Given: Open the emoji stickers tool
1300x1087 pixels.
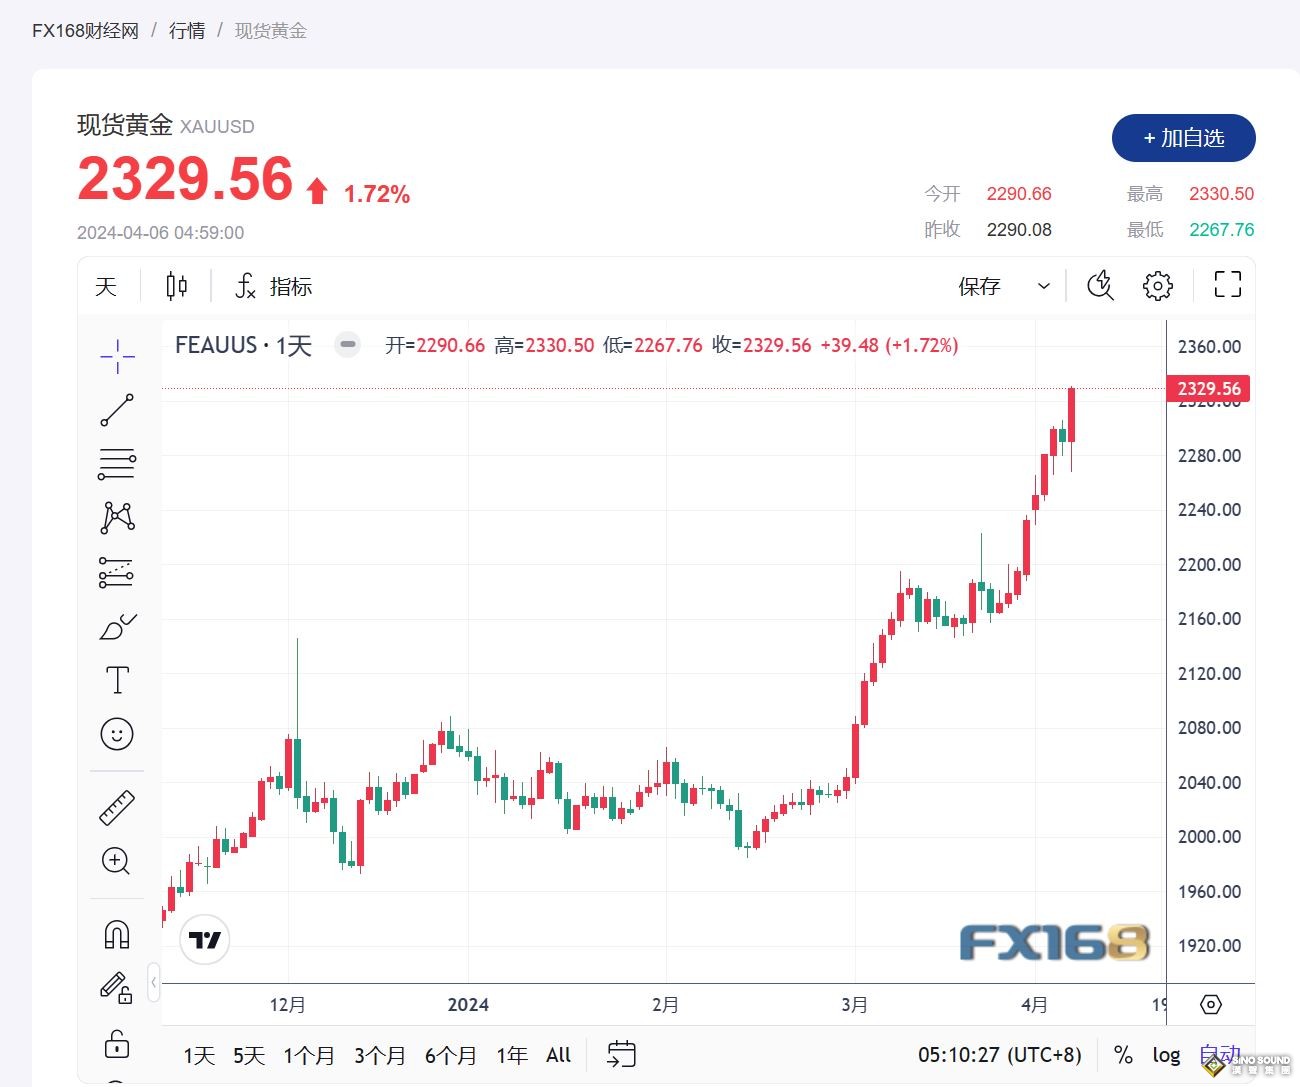Looking at the screenshot, I should tap(118, 734).
